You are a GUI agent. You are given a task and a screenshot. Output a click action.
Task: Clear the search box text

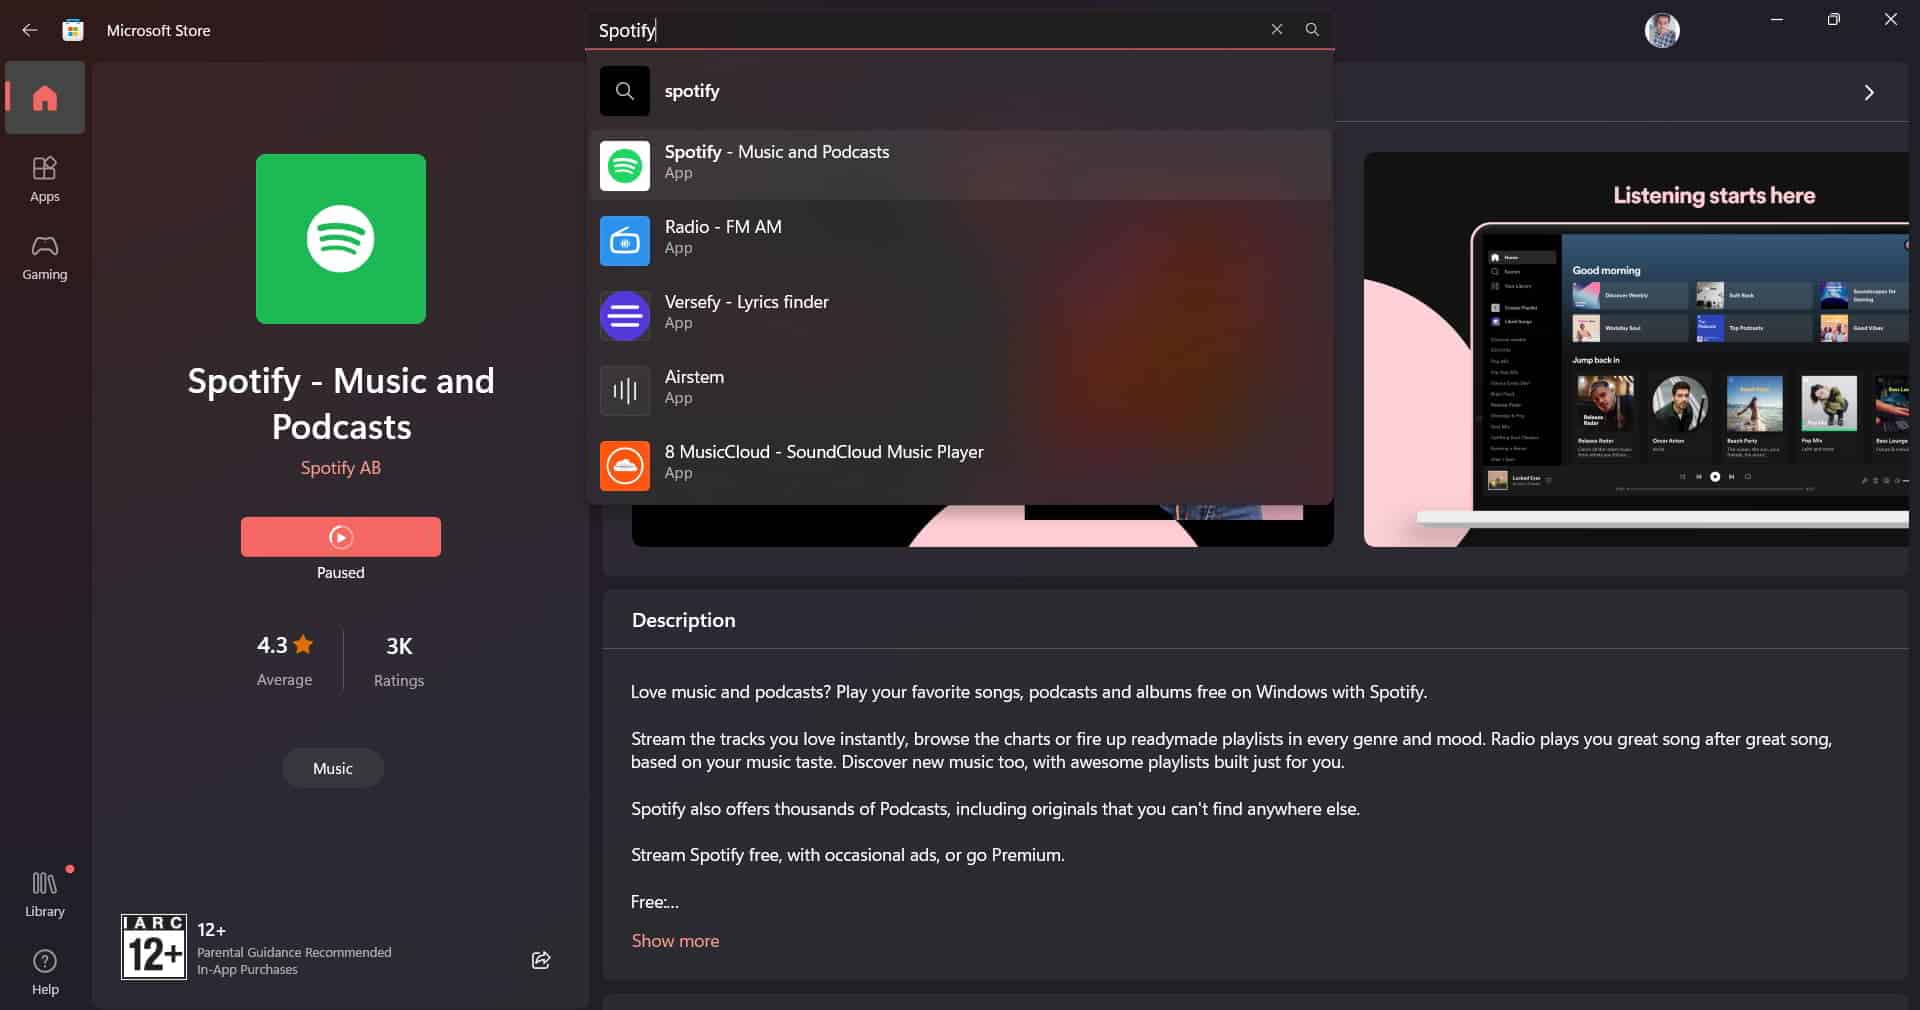point(1277,30)
